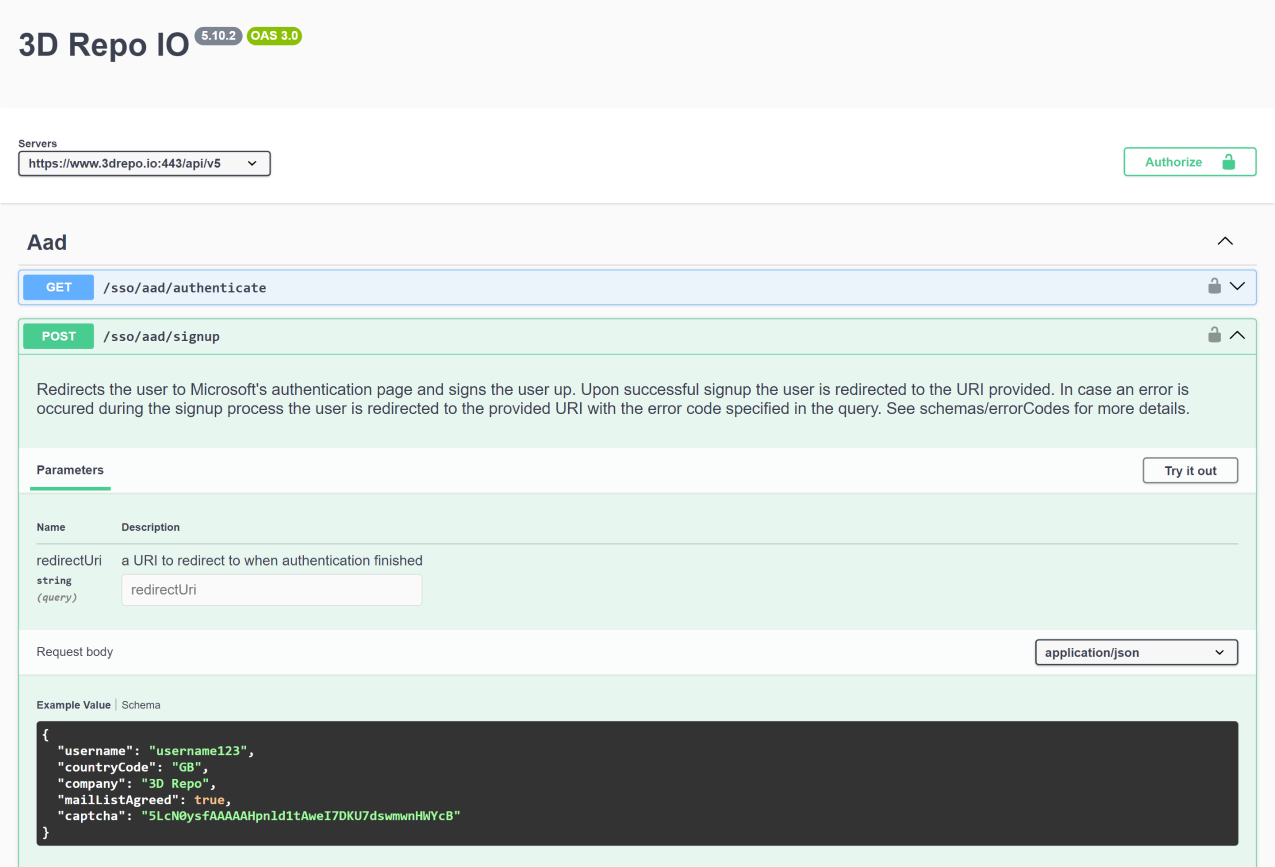Expand the GET /sso/aad/authenticate endpoint
Image resolution: width=1275 pixels, height=867 pixels.
(x=1237, y=286)
